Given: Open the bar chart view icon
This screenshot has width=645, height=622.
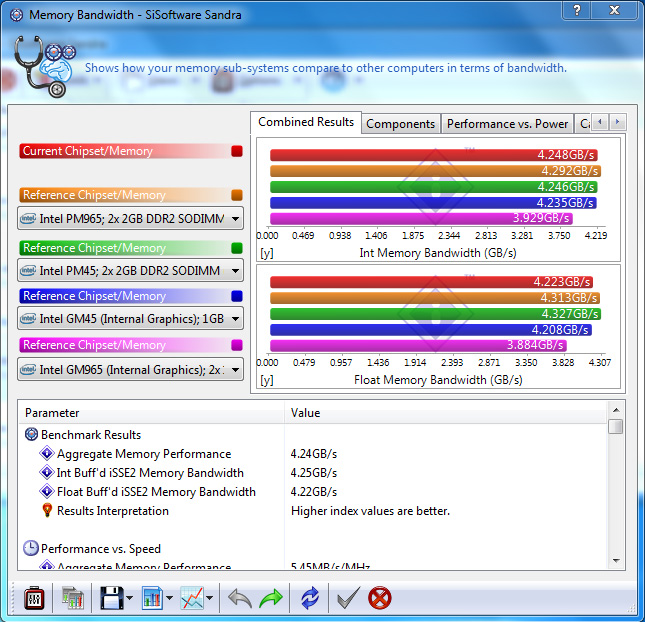Looking at the screenshot, I should [152, 598].
